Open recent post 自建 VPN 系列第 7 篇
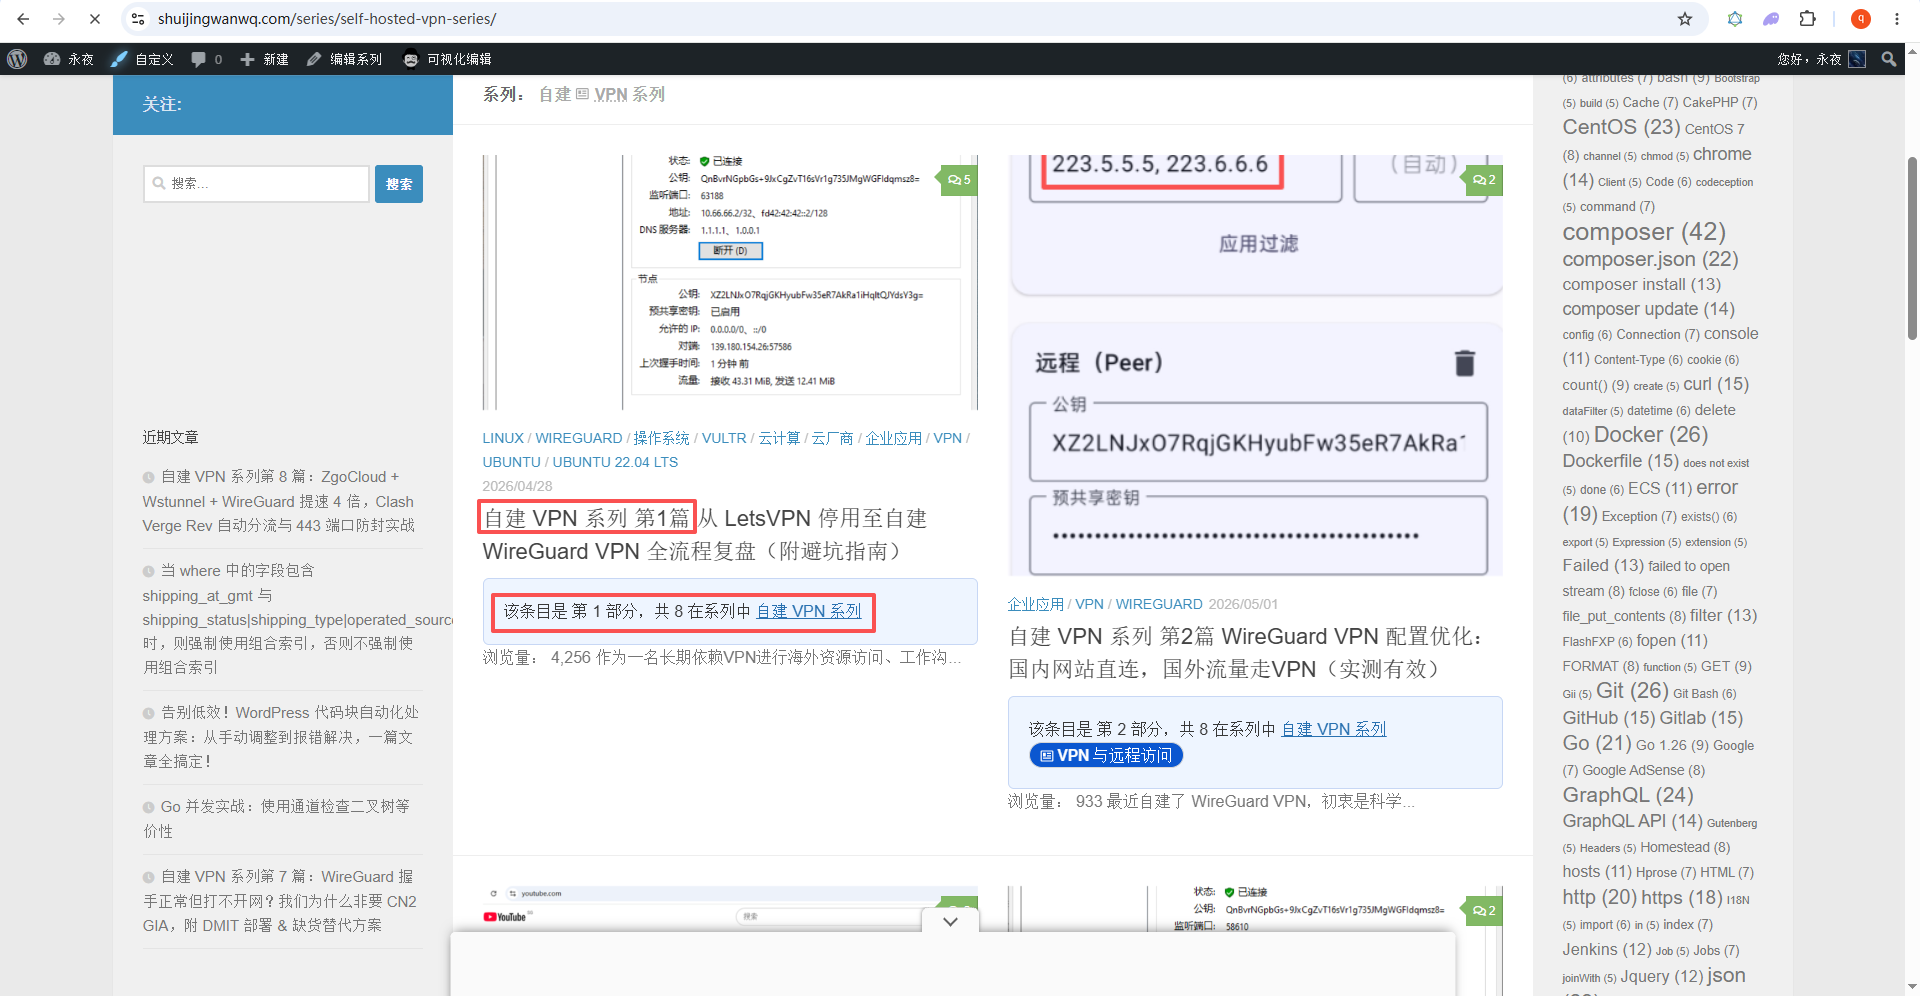Viewport: 1920px width, 996px height. pyautogui.click(x=280, y=901)
